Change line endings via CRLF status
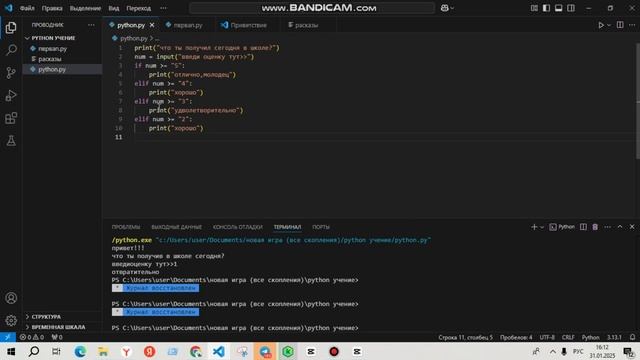This screenshot has width=640, height=360. [568, 338]
